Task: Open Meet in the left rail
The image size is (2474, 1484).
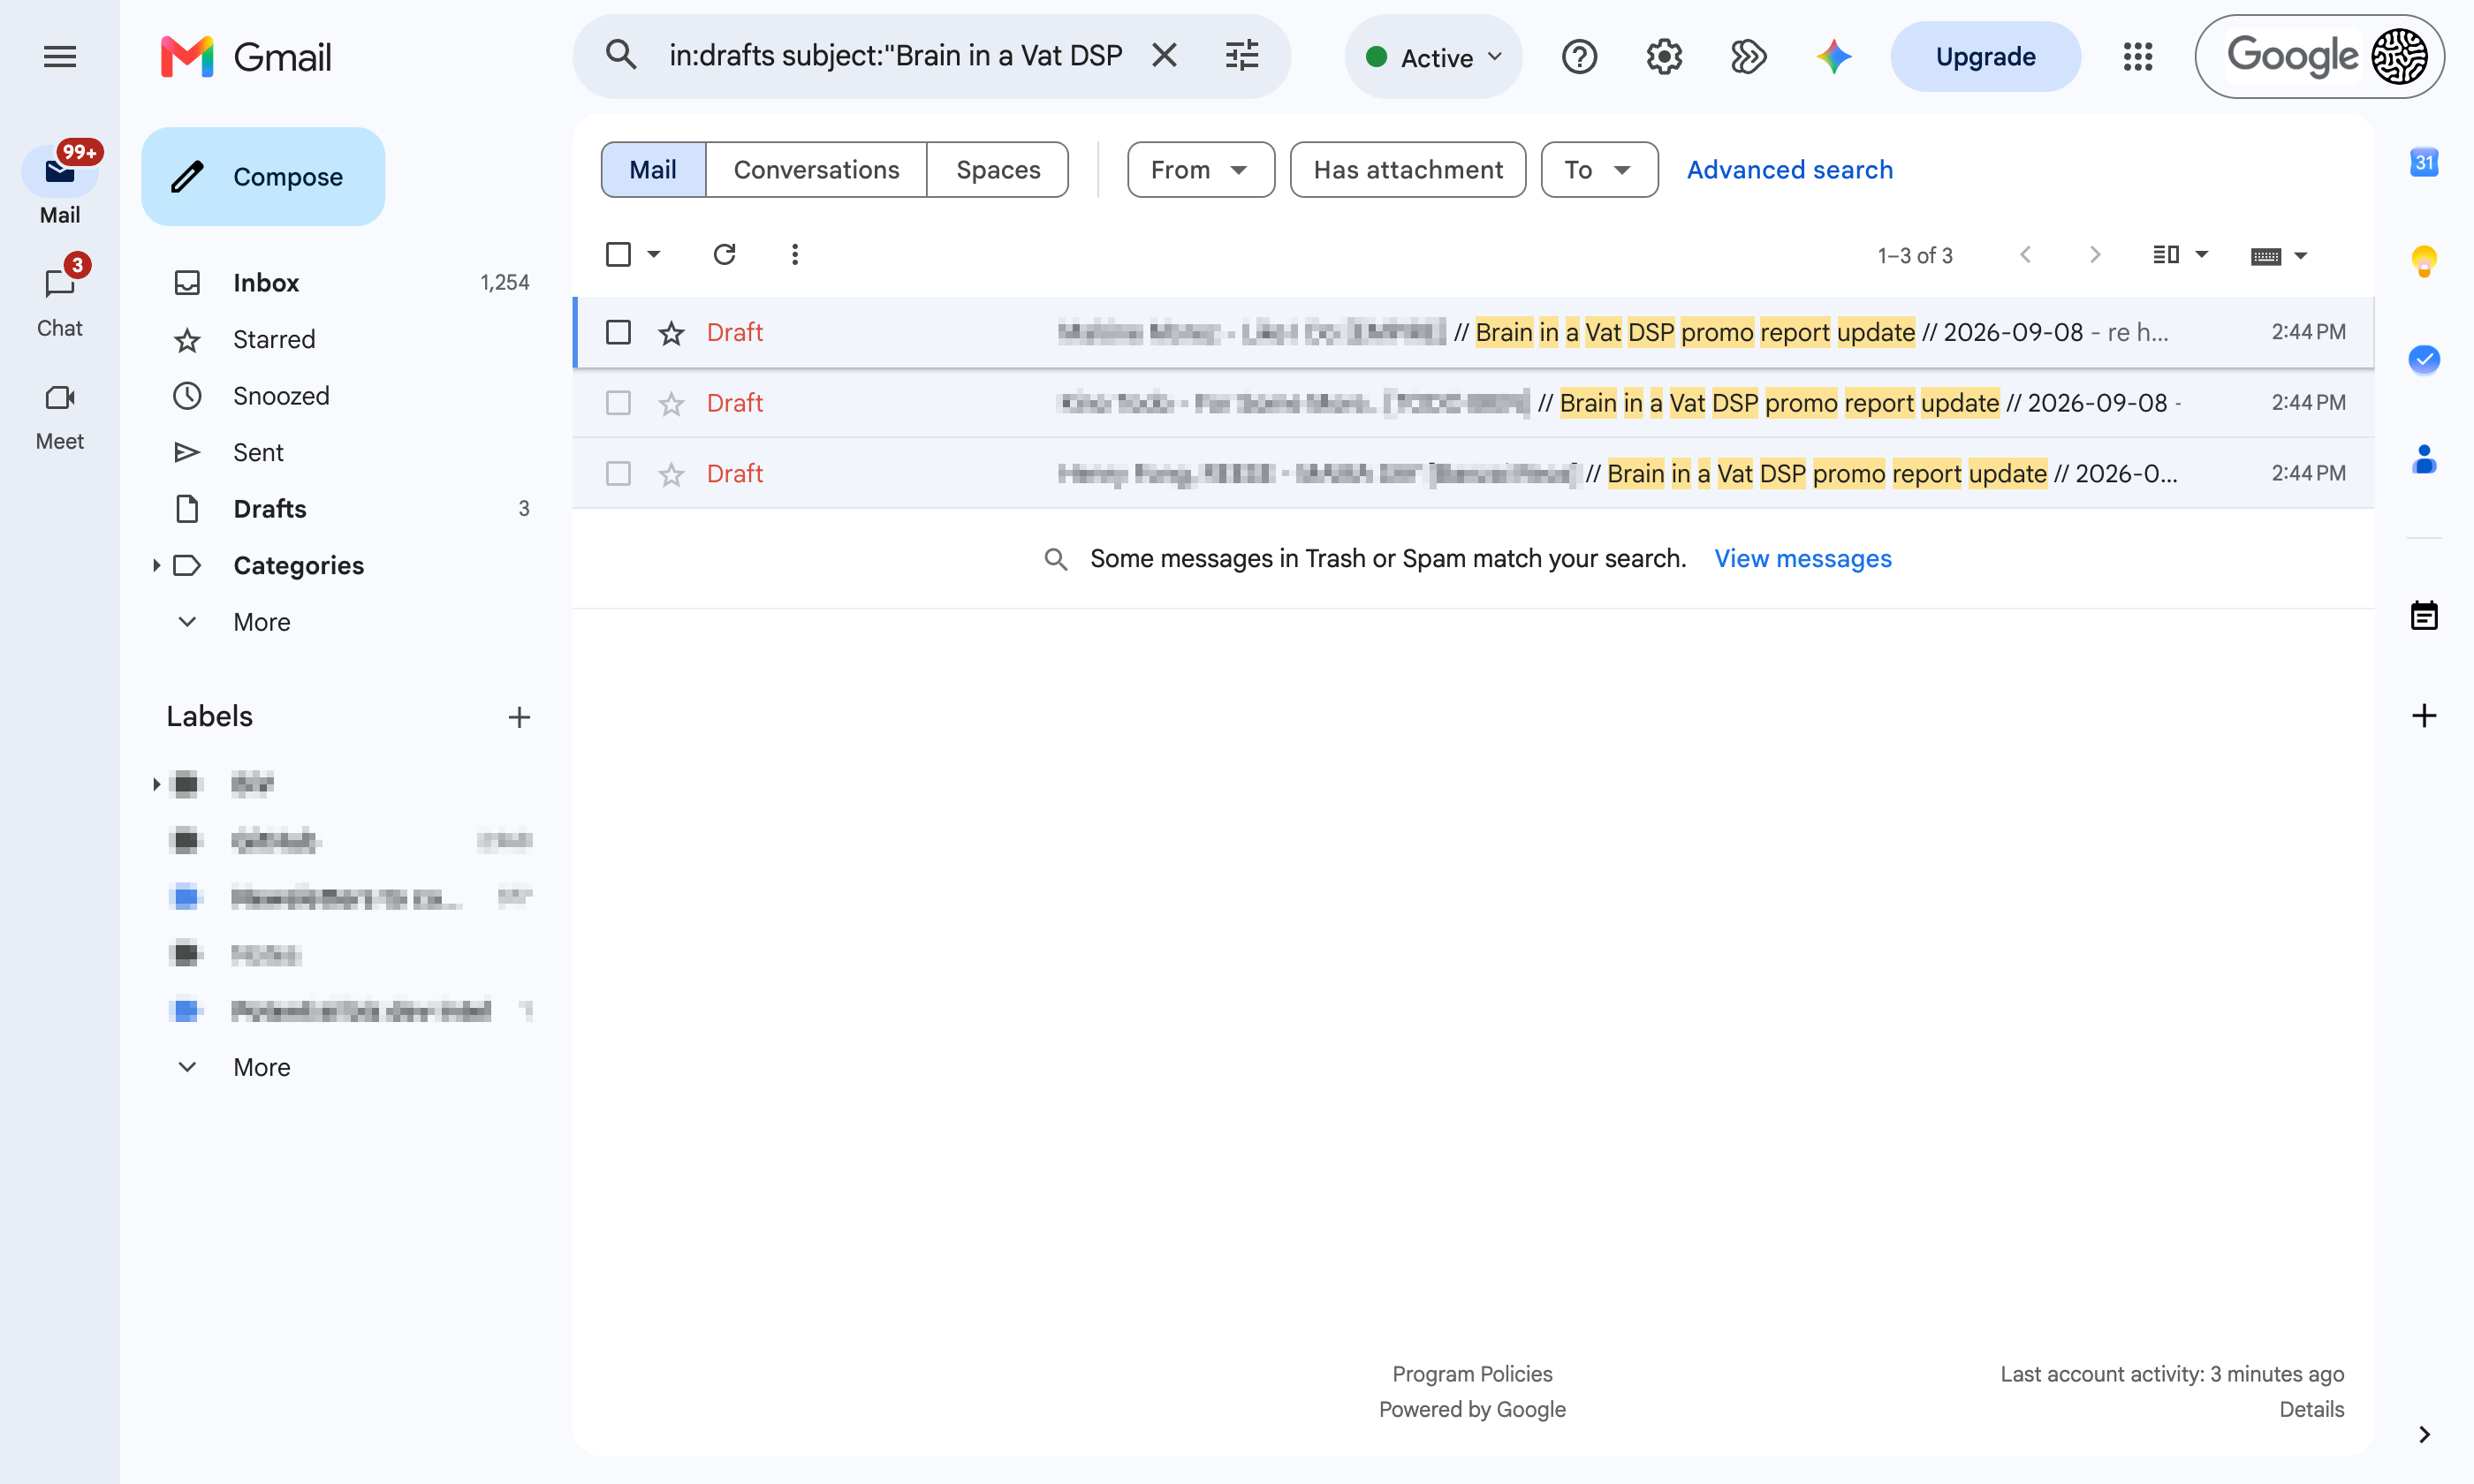Action: coord(60,415)
